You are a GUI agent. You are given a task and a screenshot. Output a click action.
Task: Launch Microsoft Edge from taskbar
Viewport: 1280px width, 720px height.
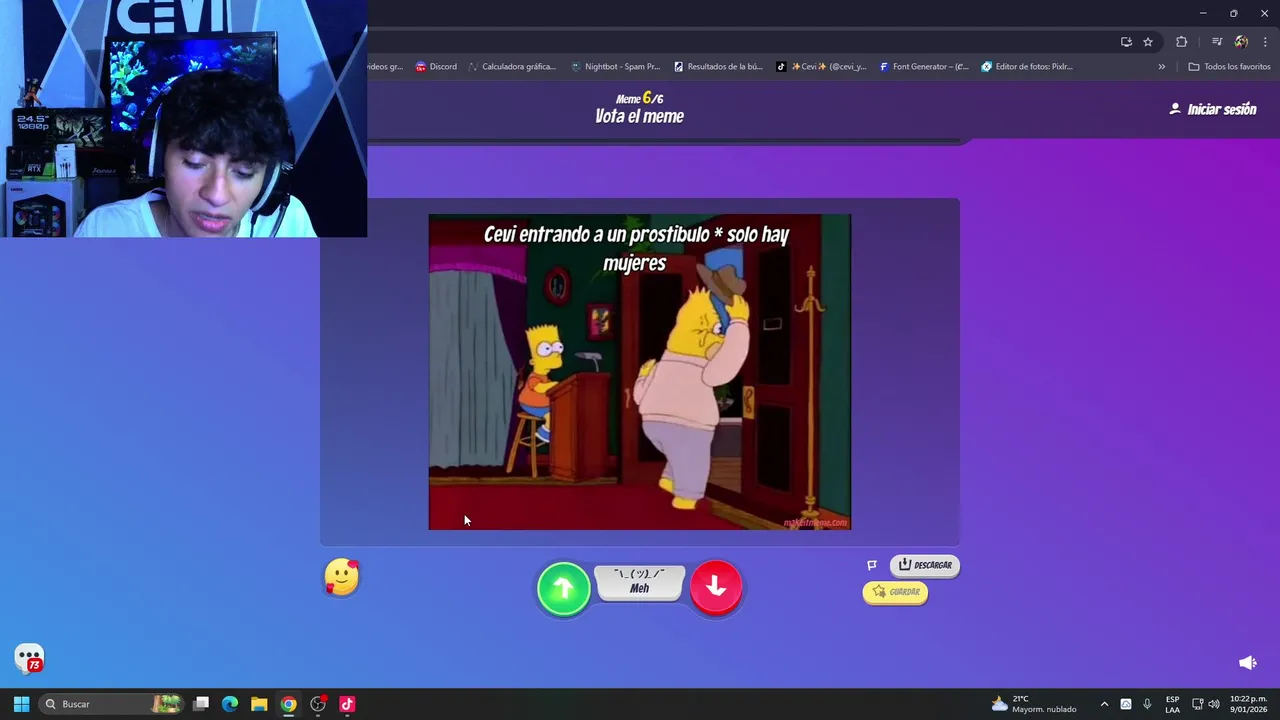pos(230,704)
